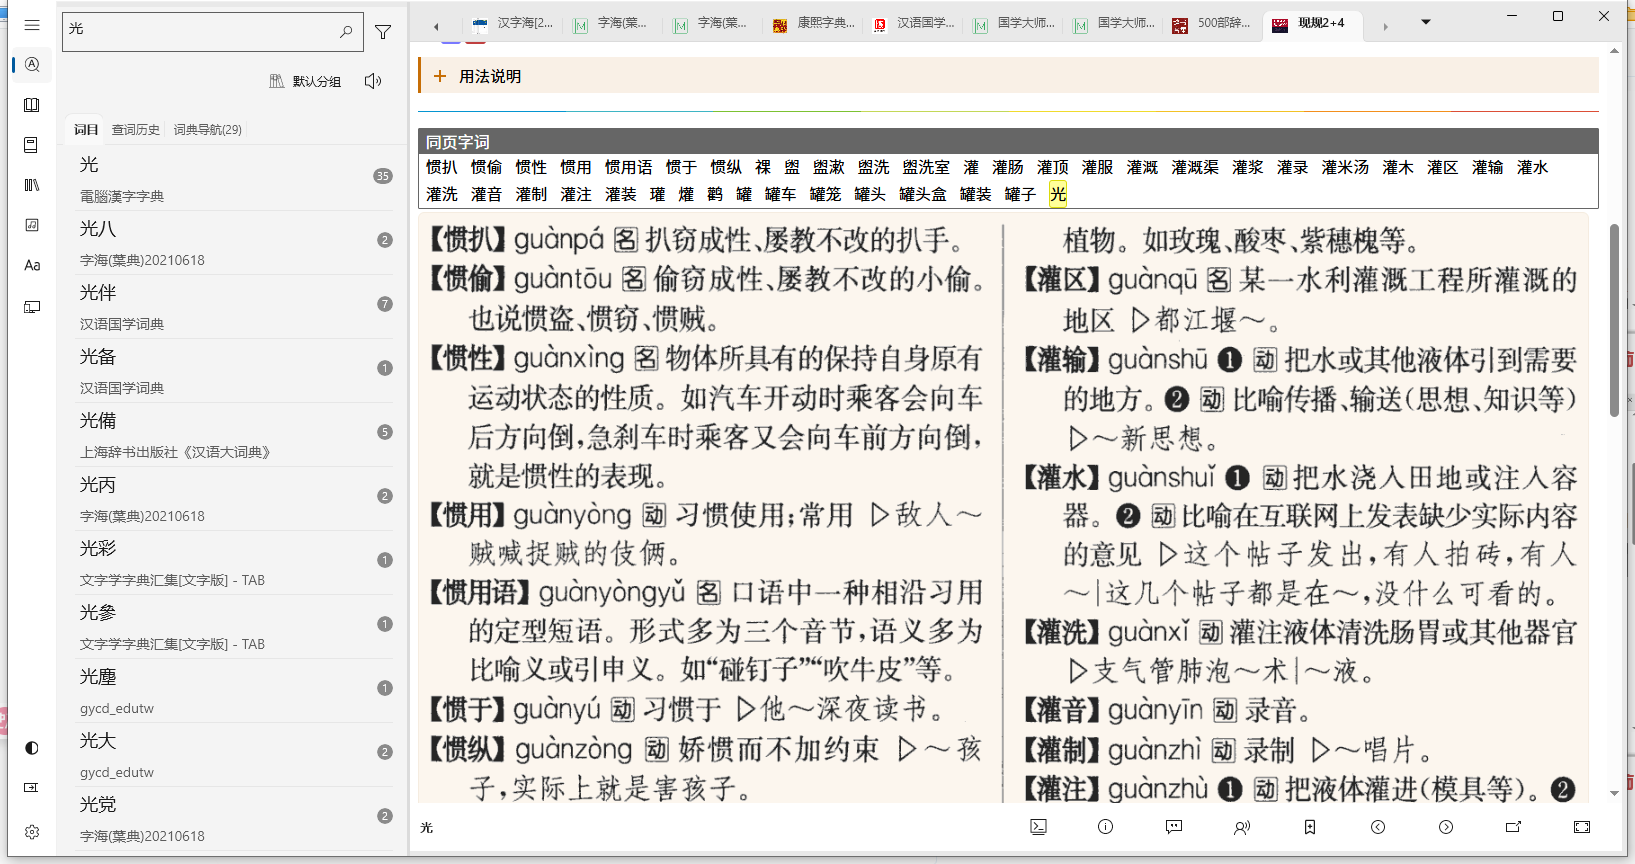Click the speaker pronunciation icon
This screenshot has width=1635, height=864.
(373, 81)
